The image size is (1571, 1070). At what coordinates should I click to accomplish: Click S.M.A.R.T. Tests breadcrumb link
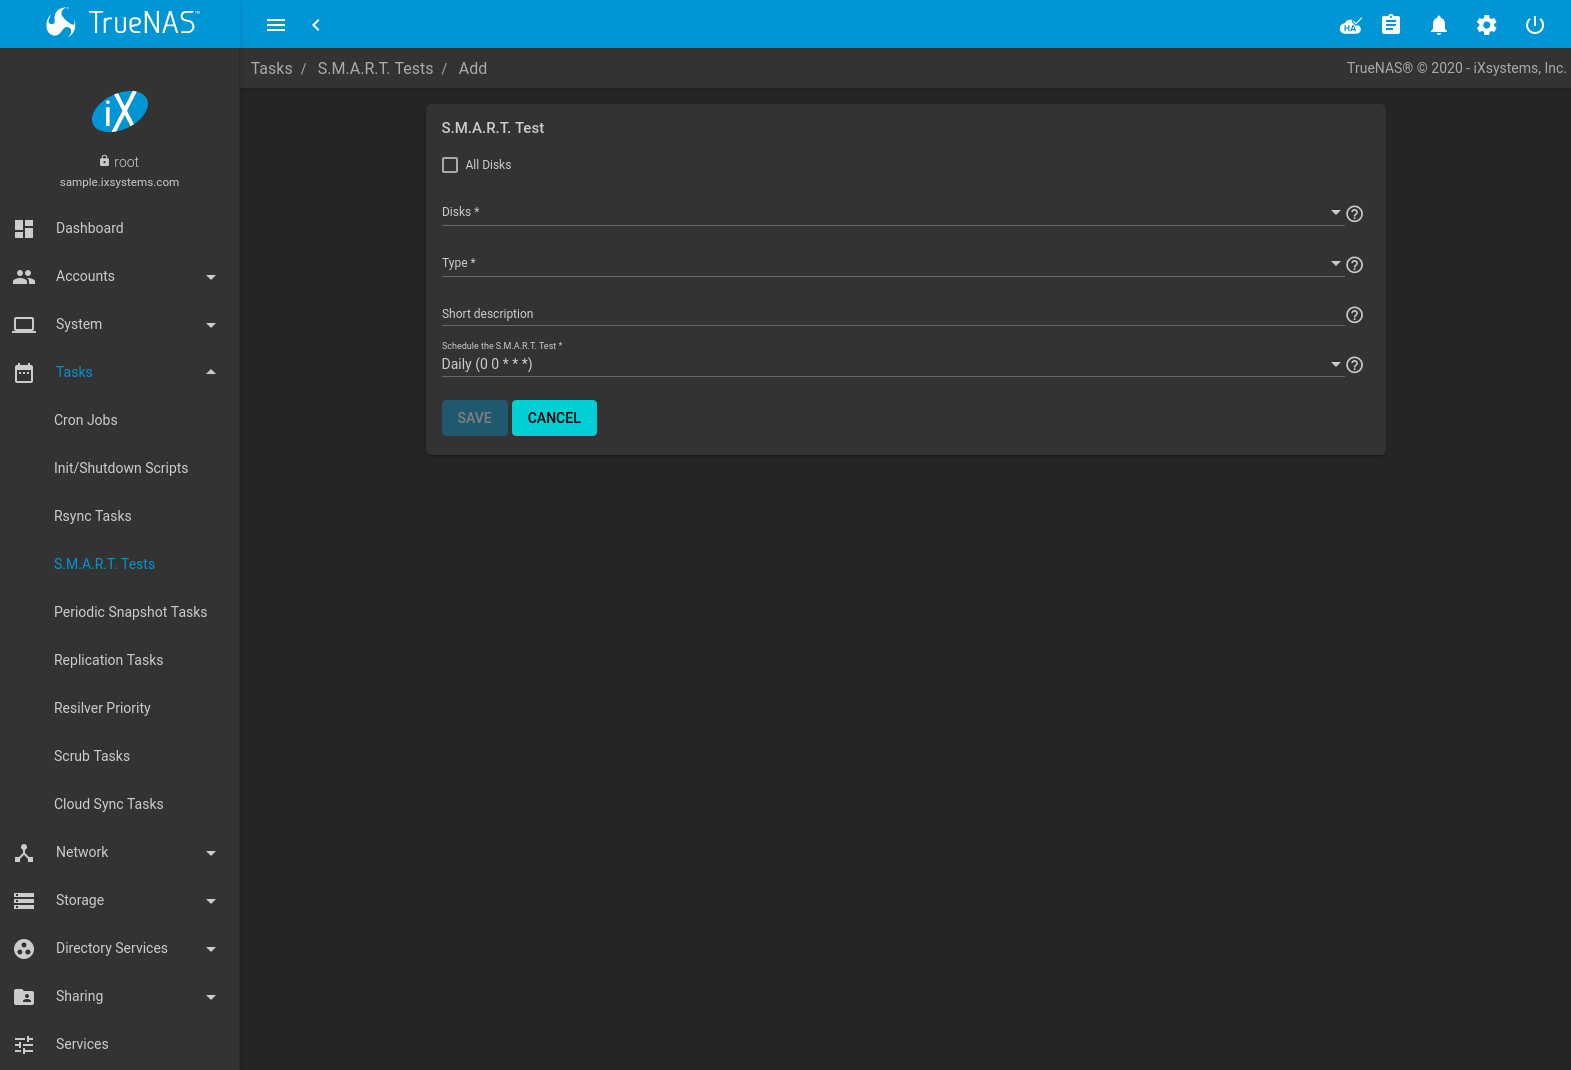tap(375, 68)
